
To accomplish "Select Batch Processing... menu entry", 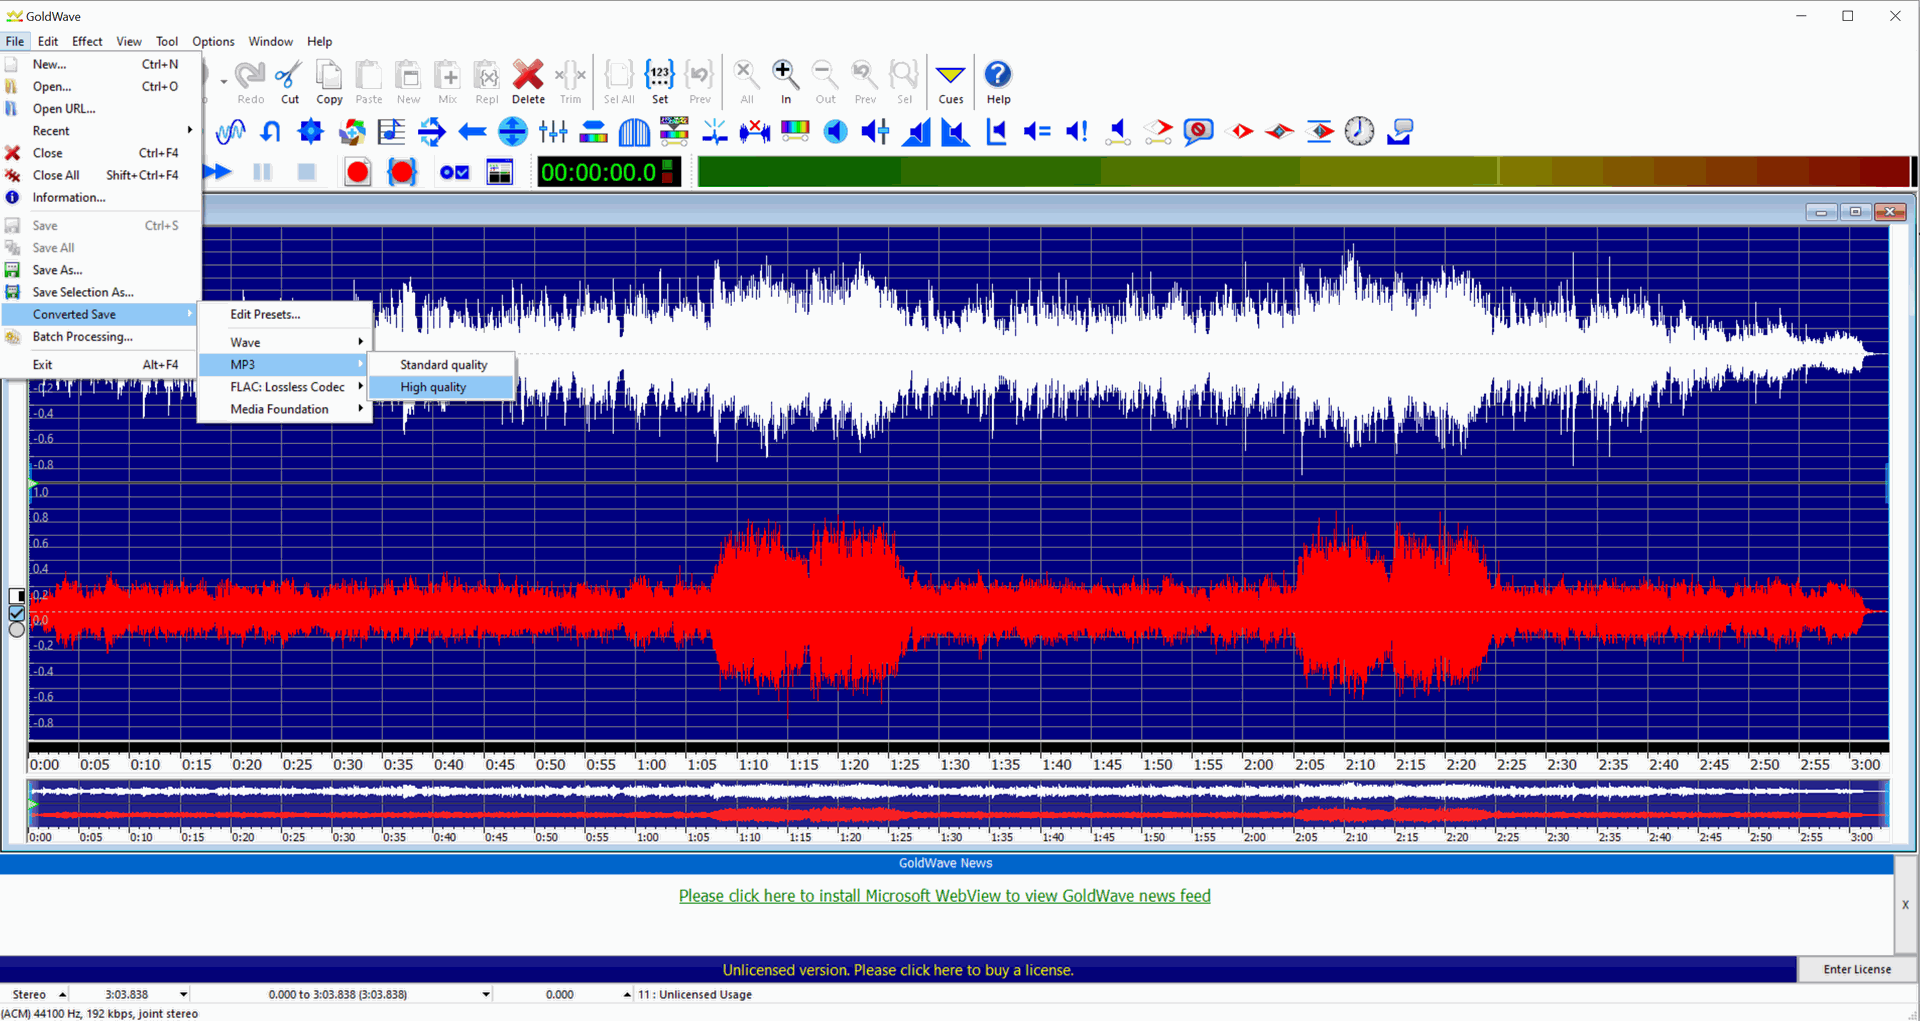I will [x=100, y=337].
